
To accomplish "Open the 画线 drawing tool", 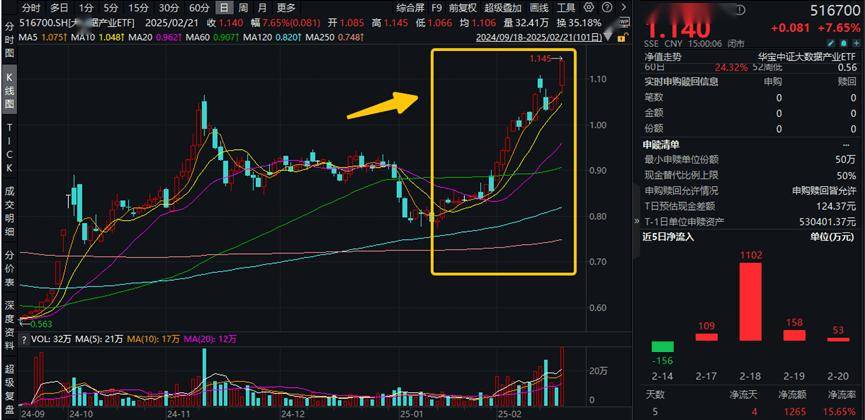I will point(539,7).
